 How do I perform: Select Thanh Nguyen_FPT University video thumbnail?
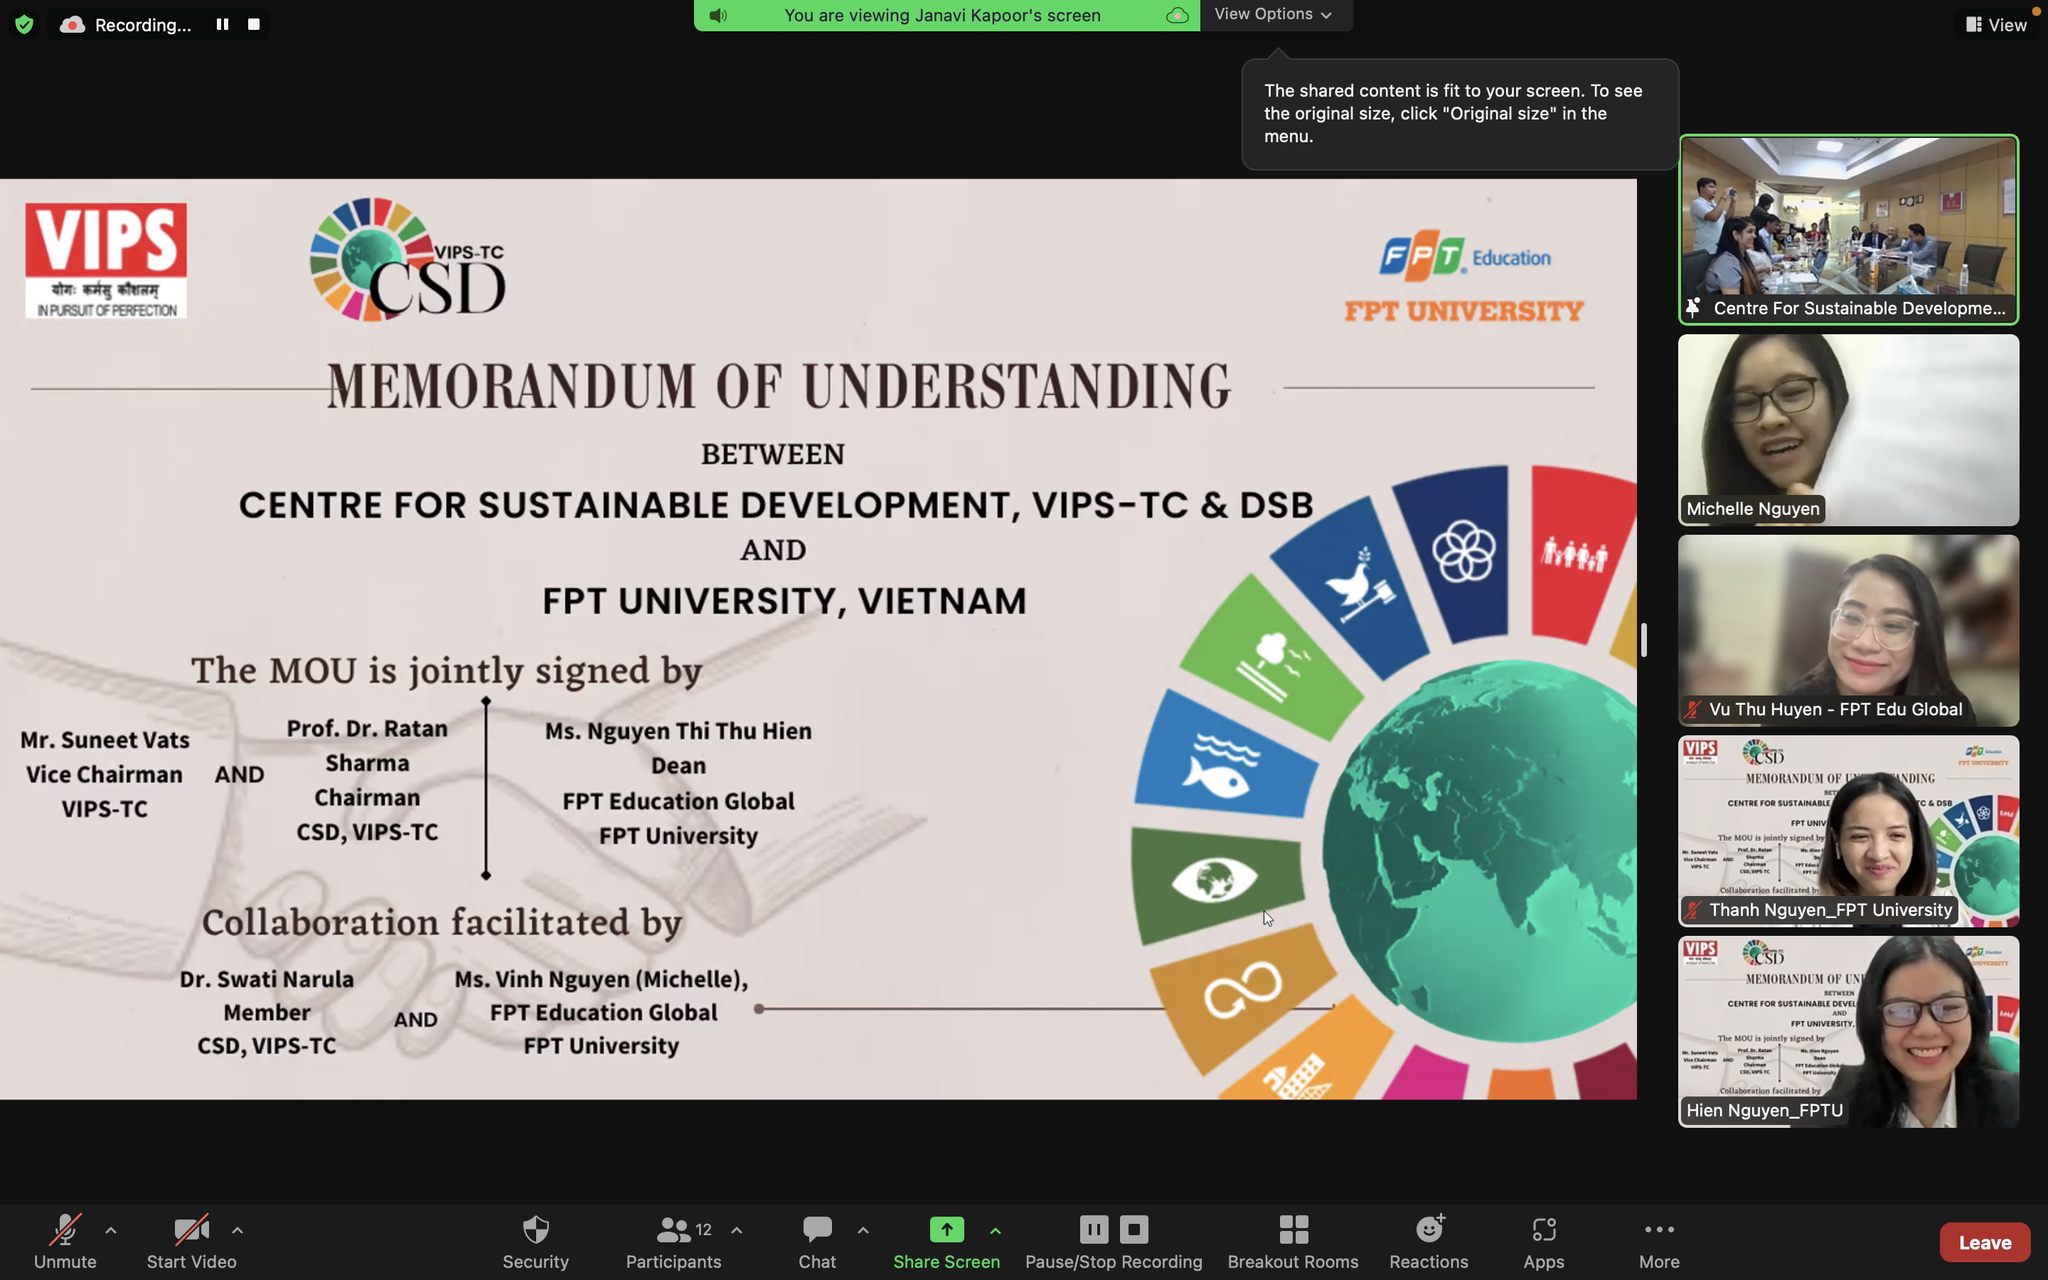pyautogui.click(x=1848, y=831)
